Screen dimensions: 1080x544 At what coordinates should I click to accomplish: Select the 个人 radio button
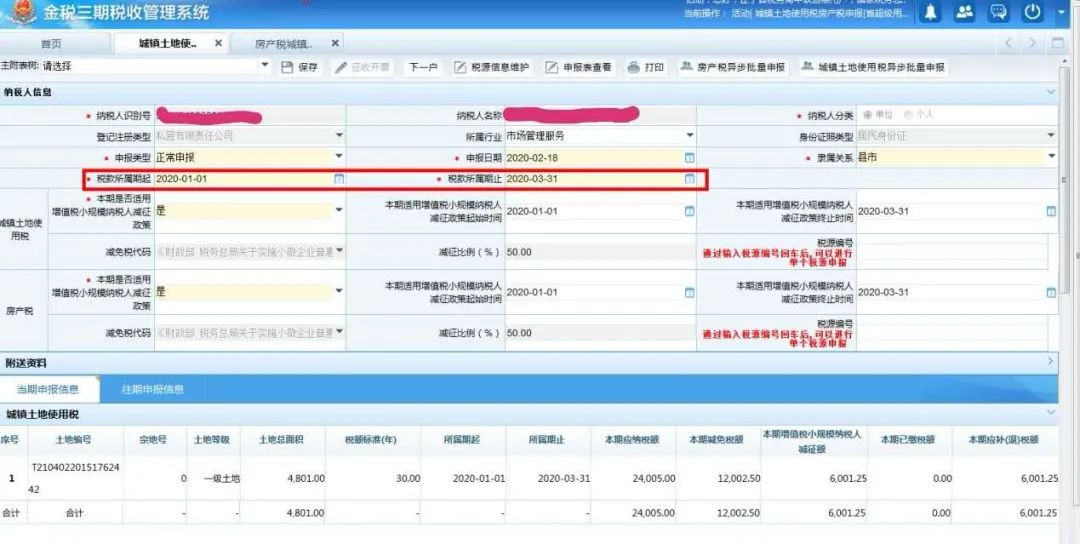pyautogui.click(x=908, y=115)
